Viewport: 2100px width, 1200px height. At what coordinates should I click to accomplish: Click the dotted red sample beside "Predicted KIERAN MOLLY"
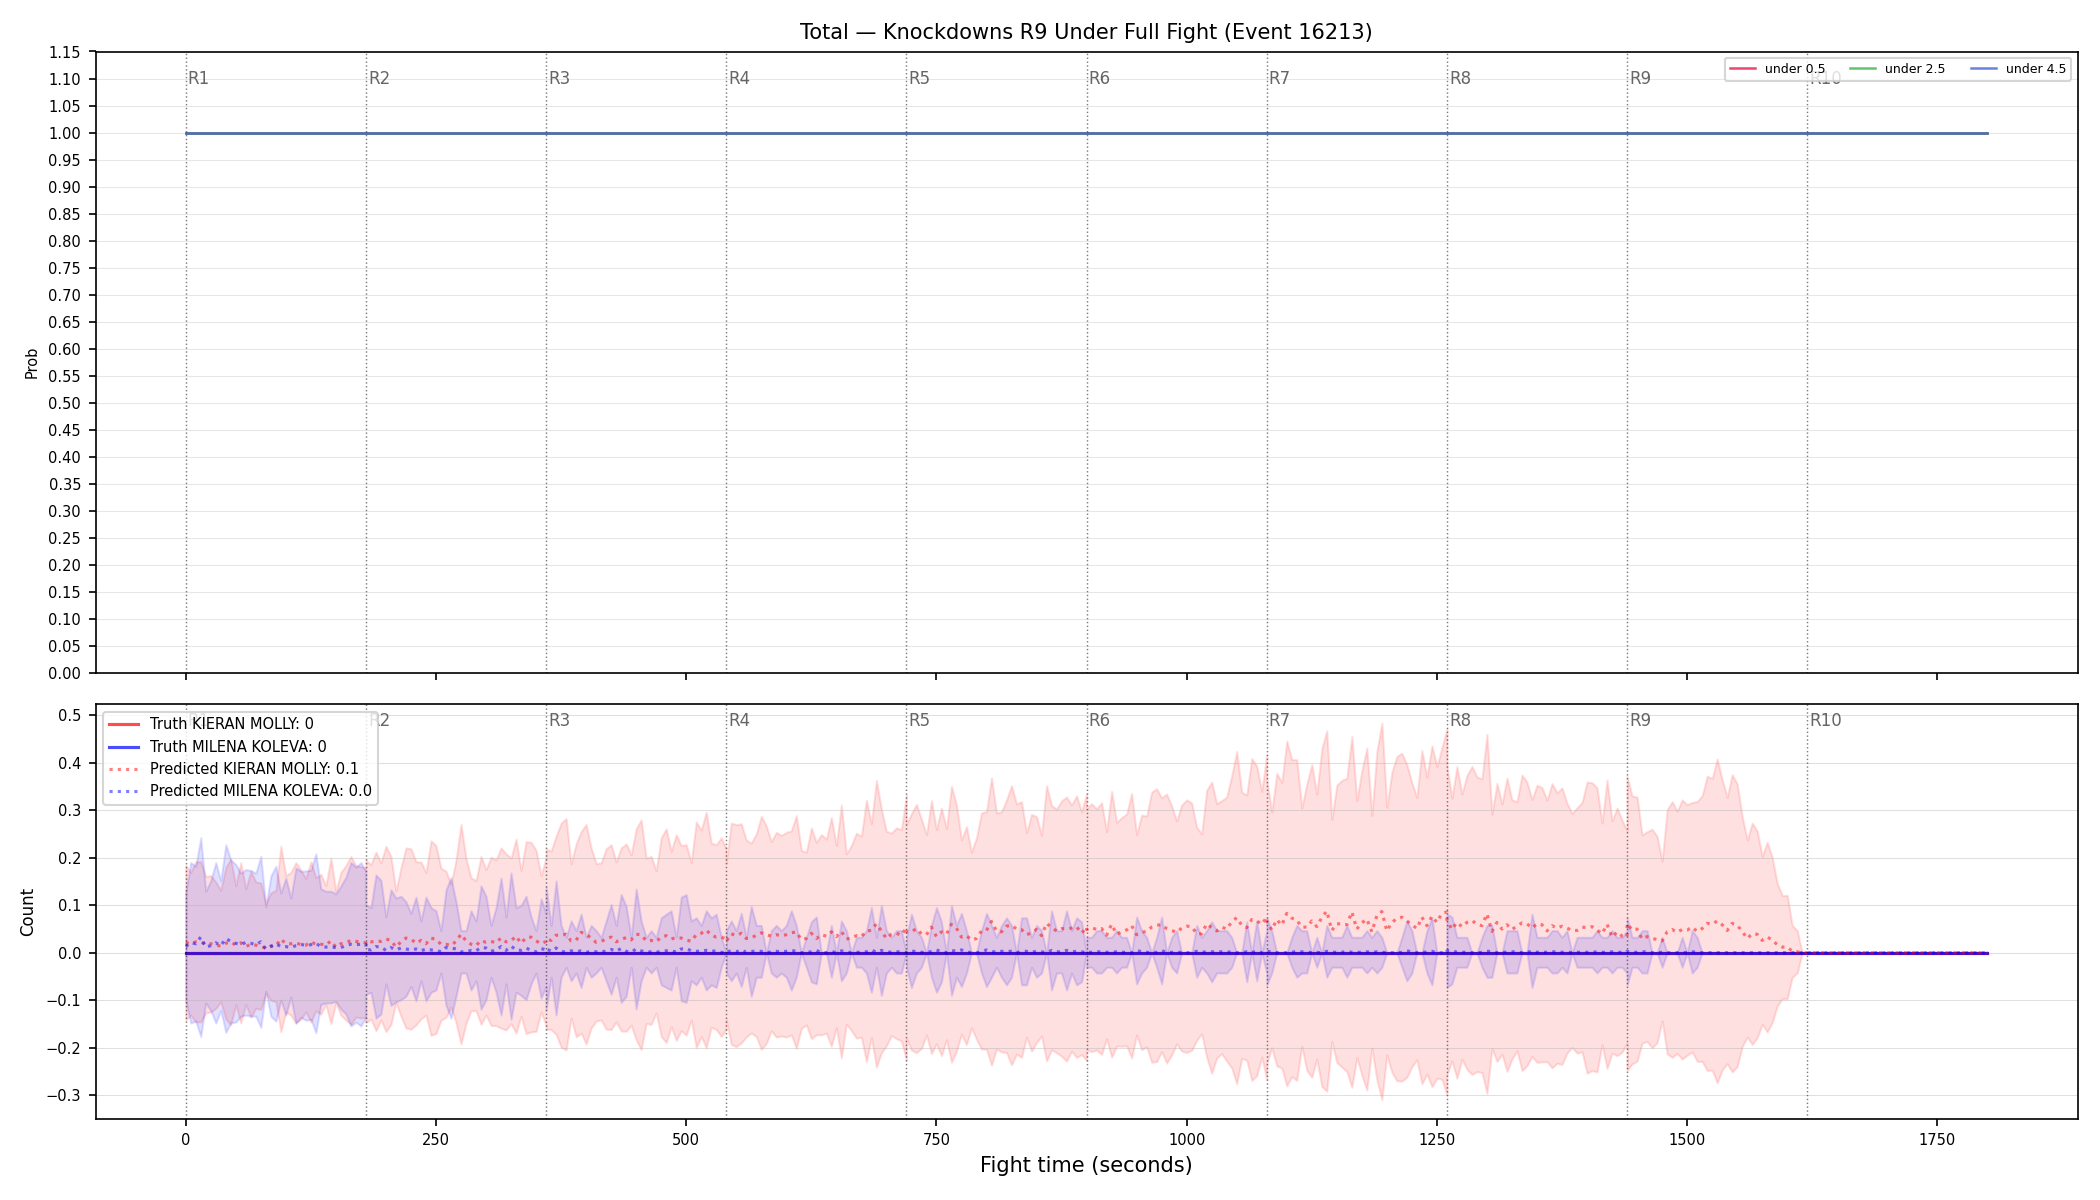coord(124,769)
